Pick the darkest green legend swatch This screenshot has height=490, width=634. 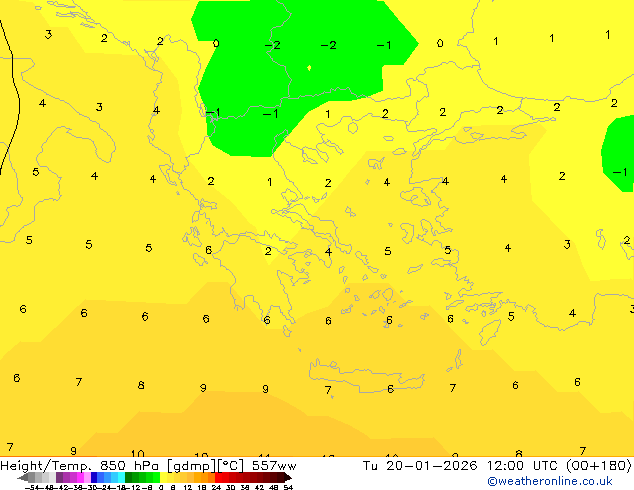coord(128,477)
